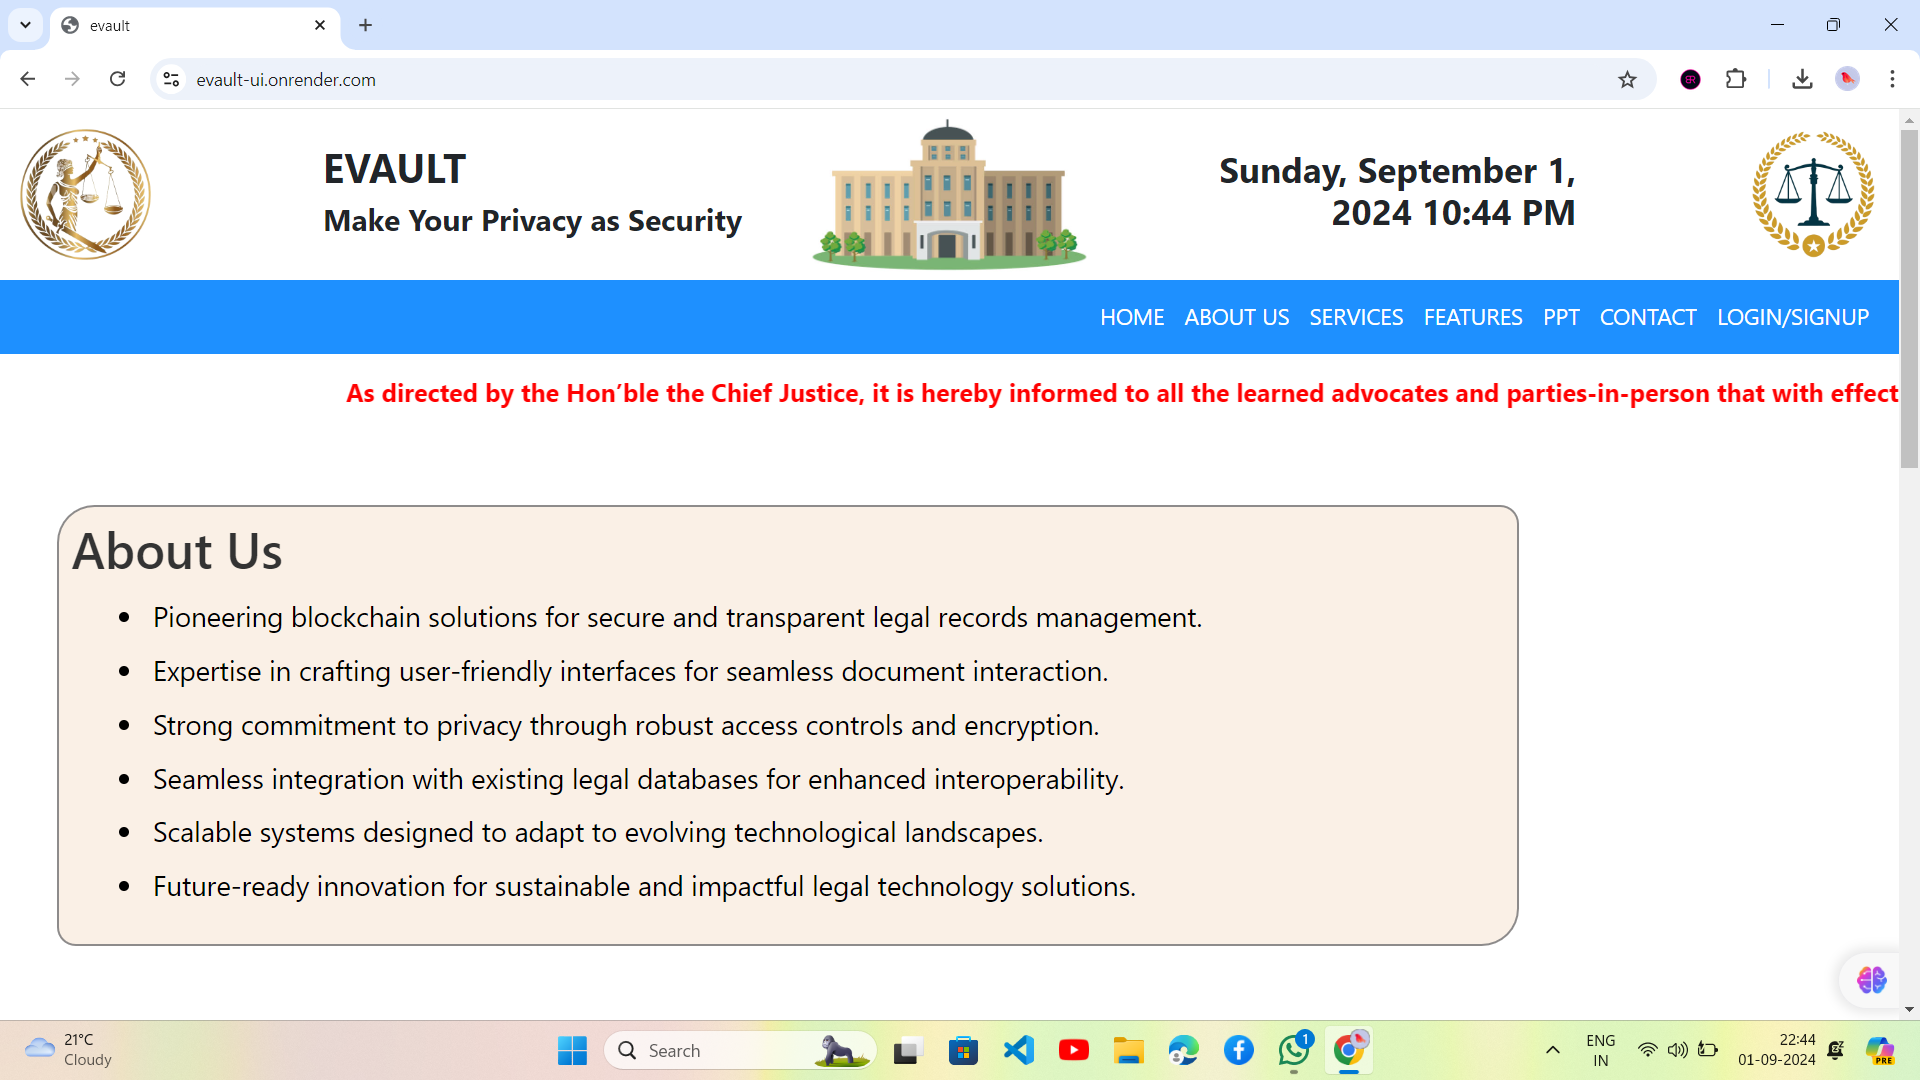Viewport: 1920px width, 1080px height.
Task: Open the Windows Start menu
Action: tap(572, 1050)
